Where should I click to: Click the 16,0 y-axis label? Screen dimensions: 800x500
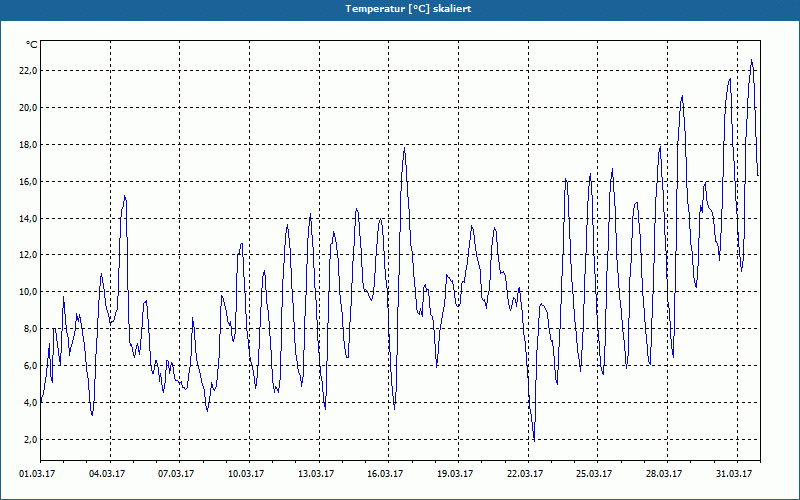coord(28,182)
